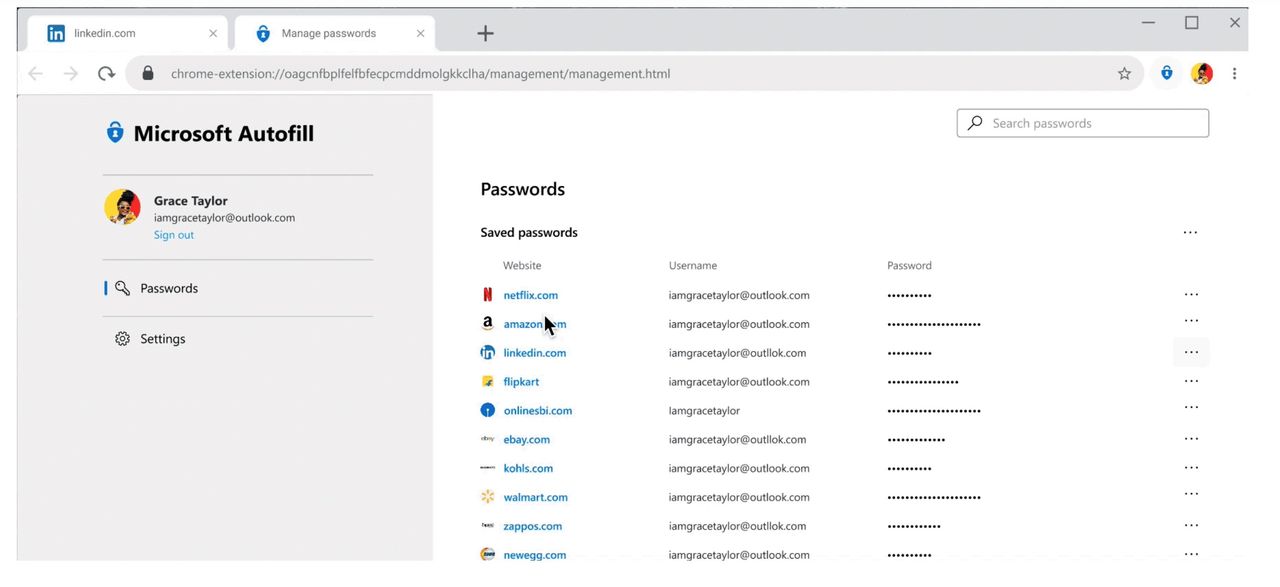Go forward to the next page

[x=70, y=73]
